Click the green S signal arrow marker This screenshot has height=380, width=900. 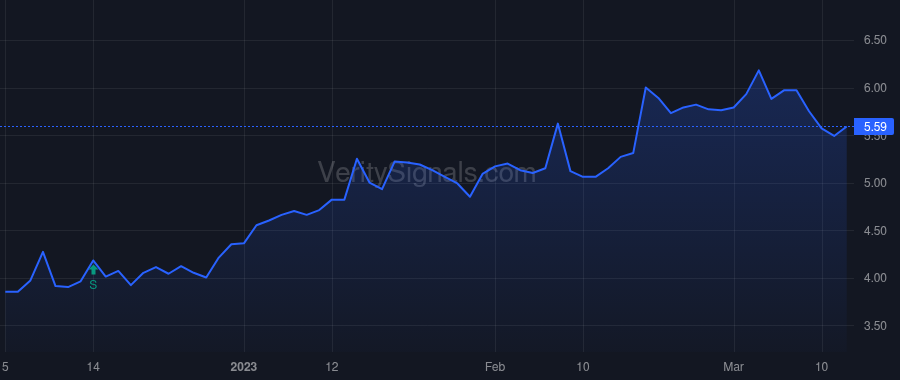tap(93, 270)
